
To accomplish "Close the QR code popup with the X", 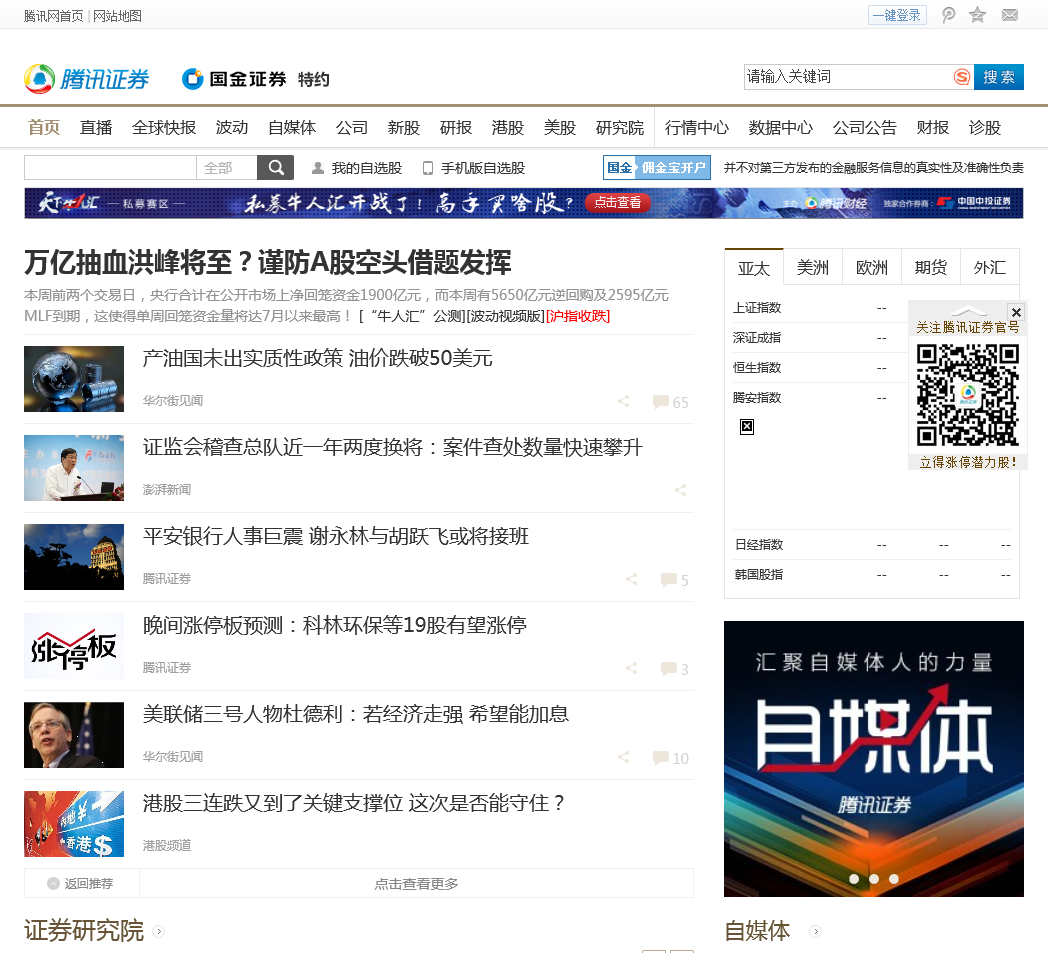I will point(1016,311).
